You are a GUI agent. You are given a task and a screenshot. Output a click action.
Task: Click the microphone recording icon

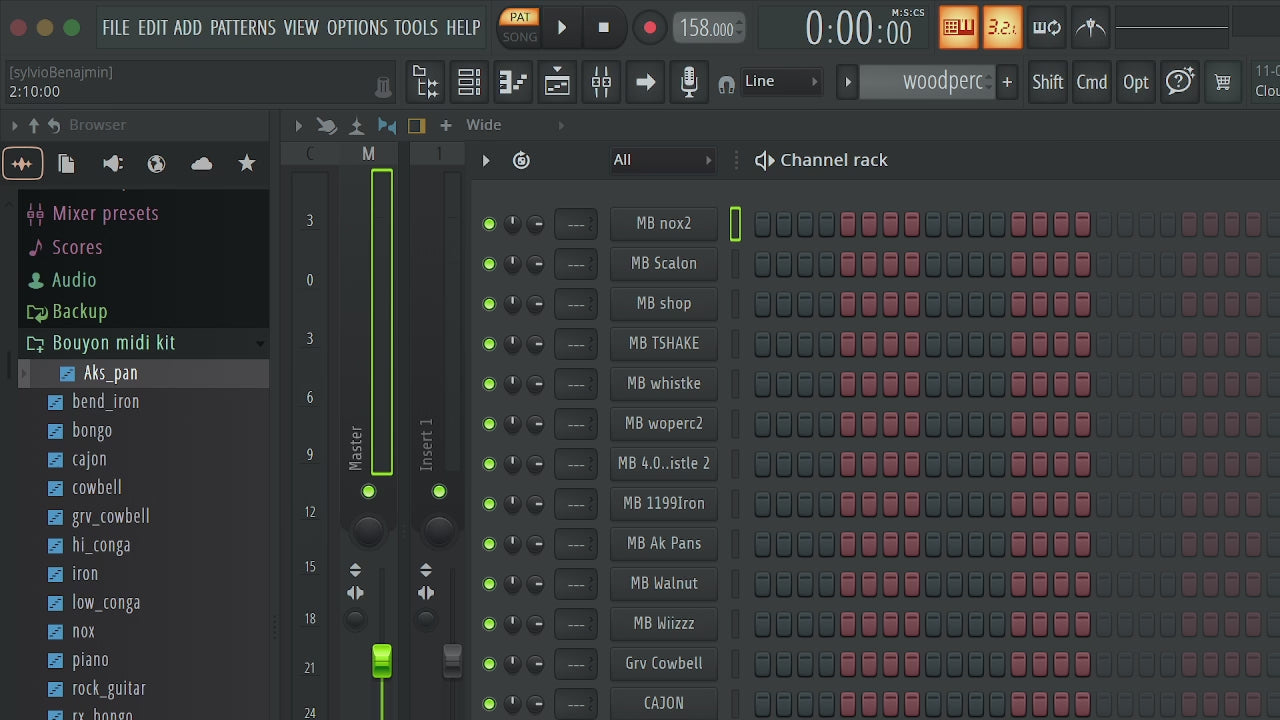pyautogui.click(x=689, y=82)
